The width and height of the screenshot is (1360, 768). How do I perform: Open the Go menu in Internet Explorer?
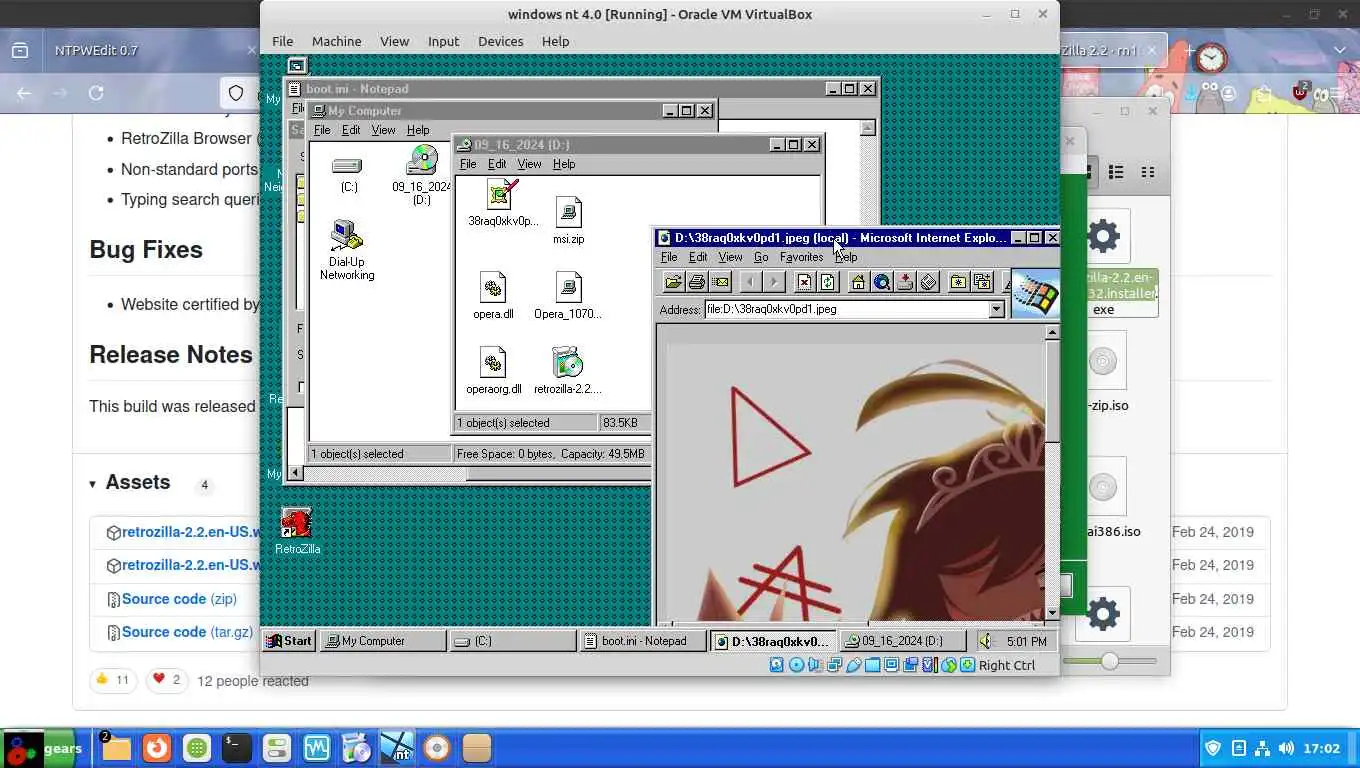click(x=761, y=257)
